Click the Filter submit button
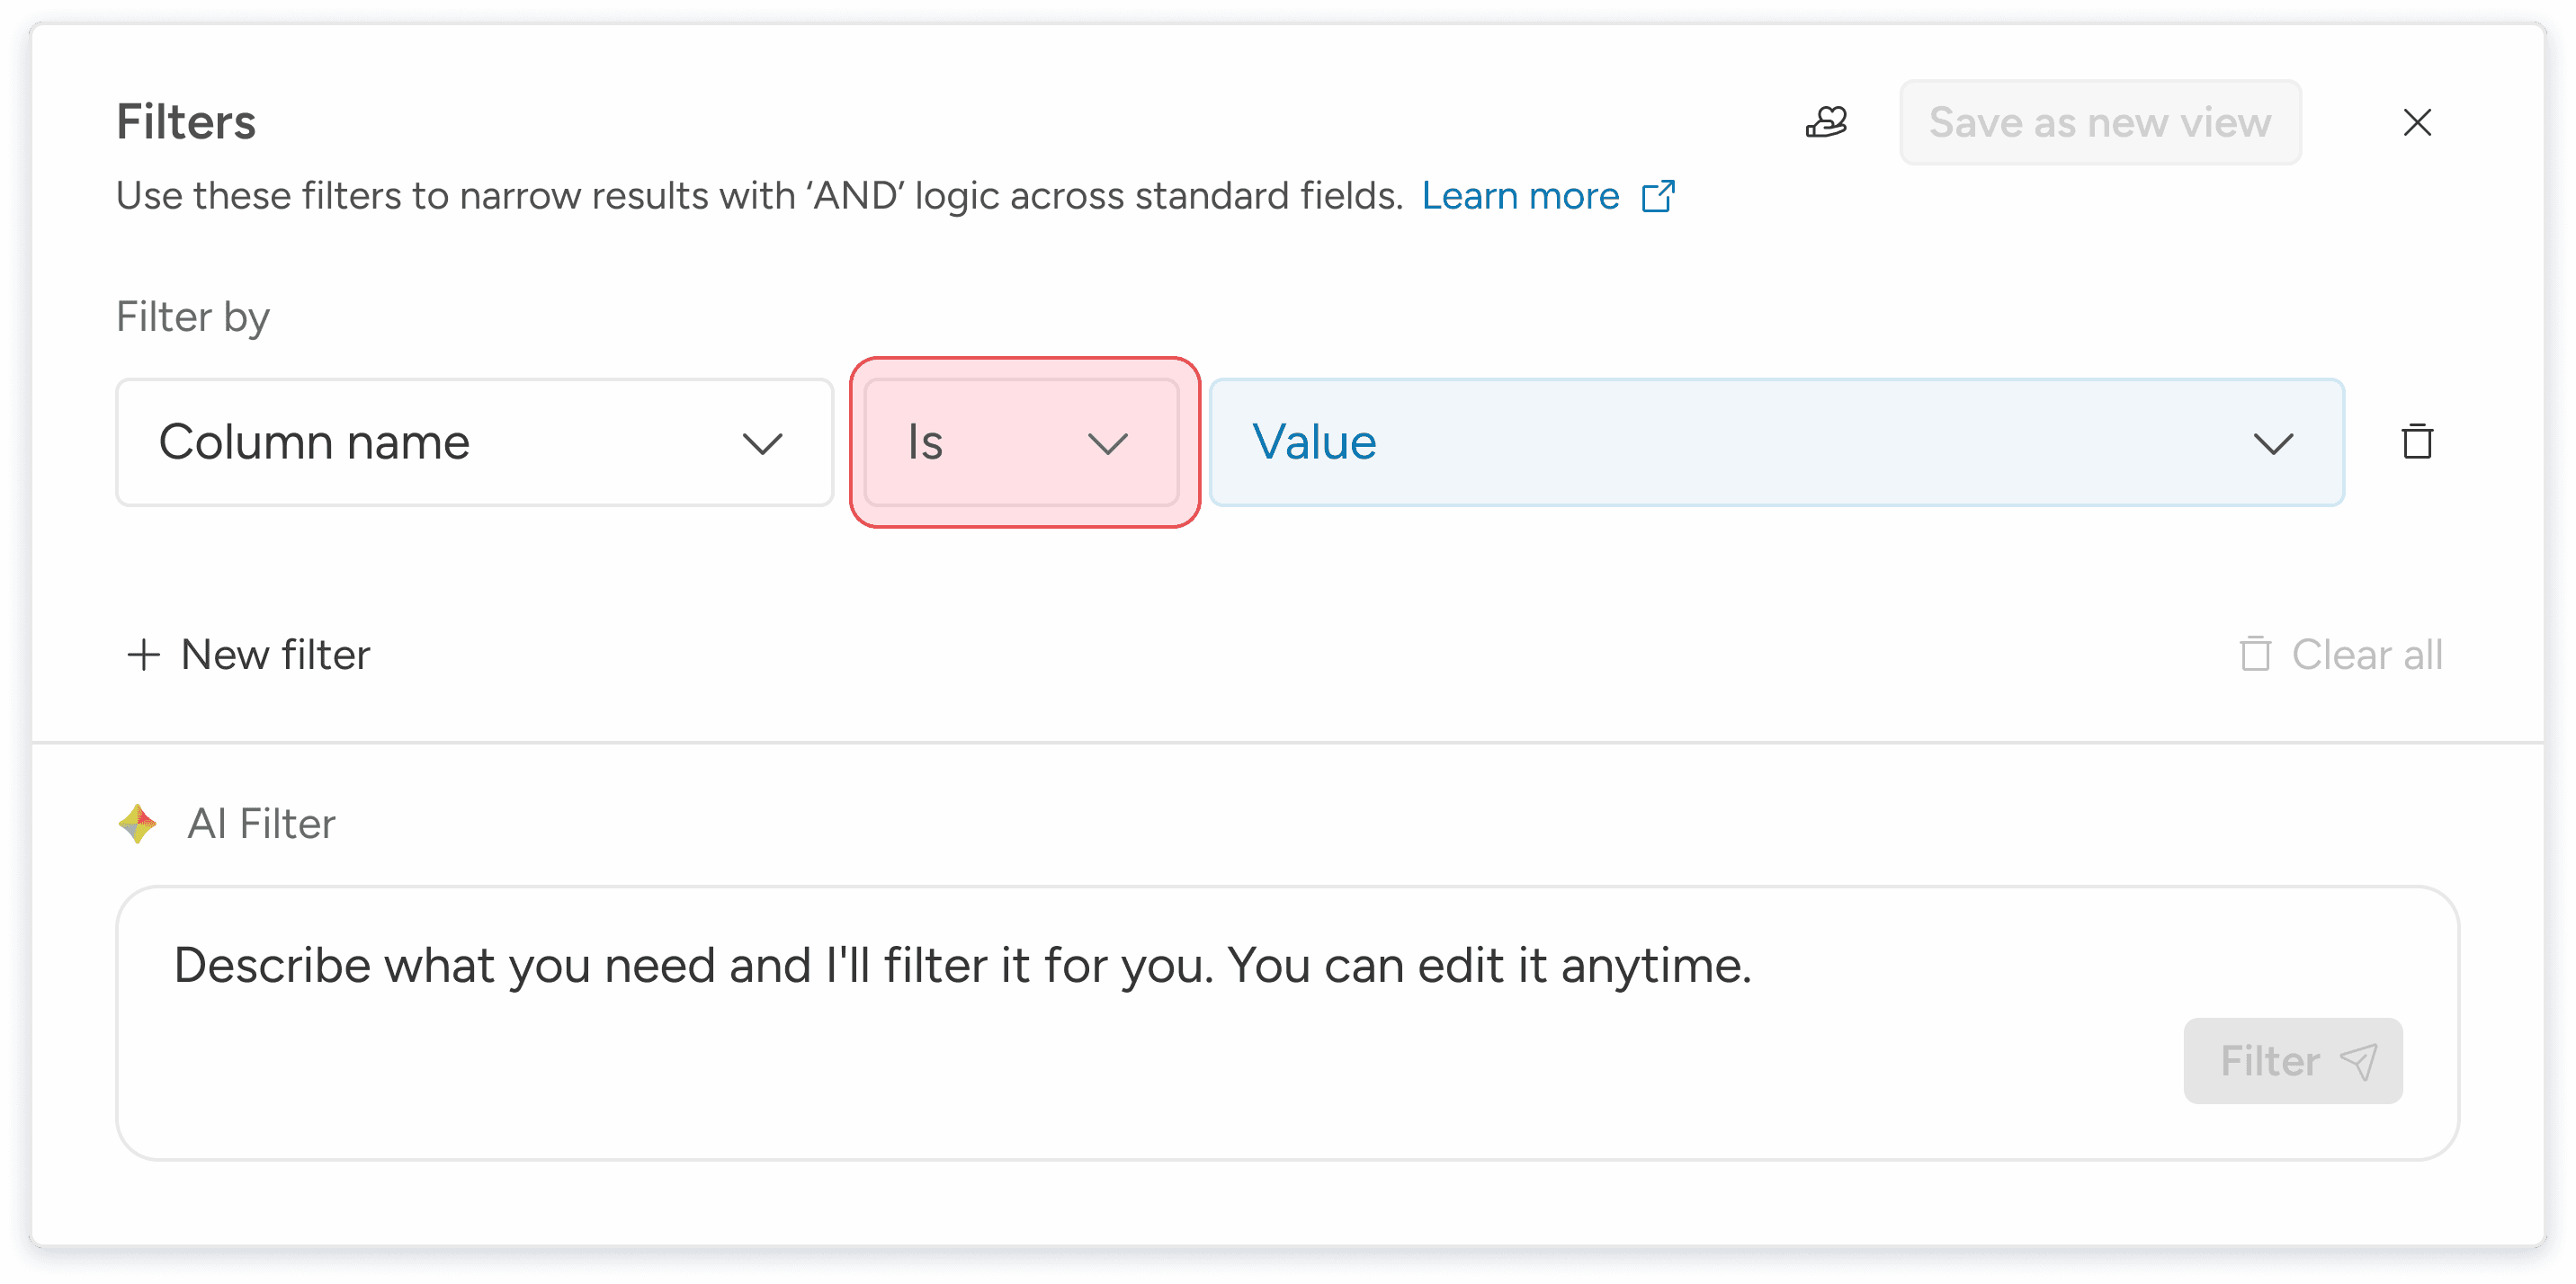 (2292, 1061)
